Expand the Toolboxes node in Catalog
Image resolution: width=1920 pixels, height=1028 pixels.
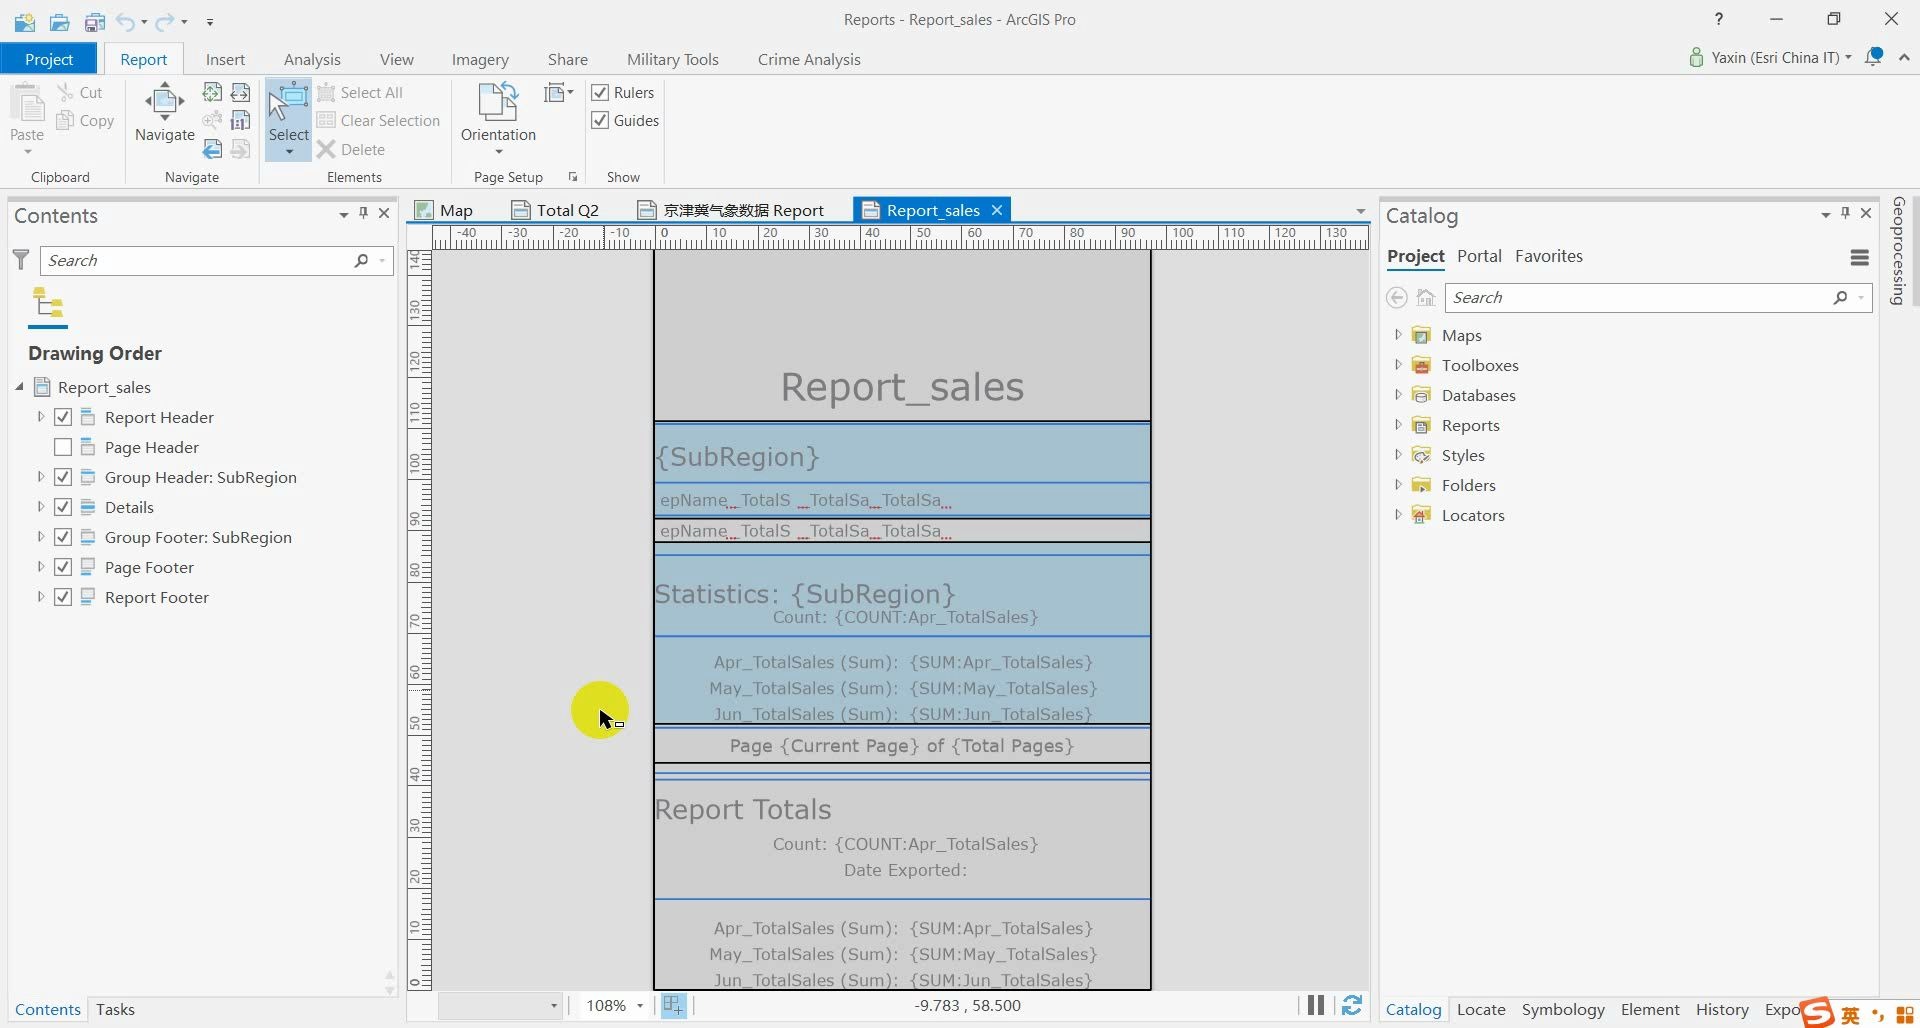click(x=1398, y=365)
